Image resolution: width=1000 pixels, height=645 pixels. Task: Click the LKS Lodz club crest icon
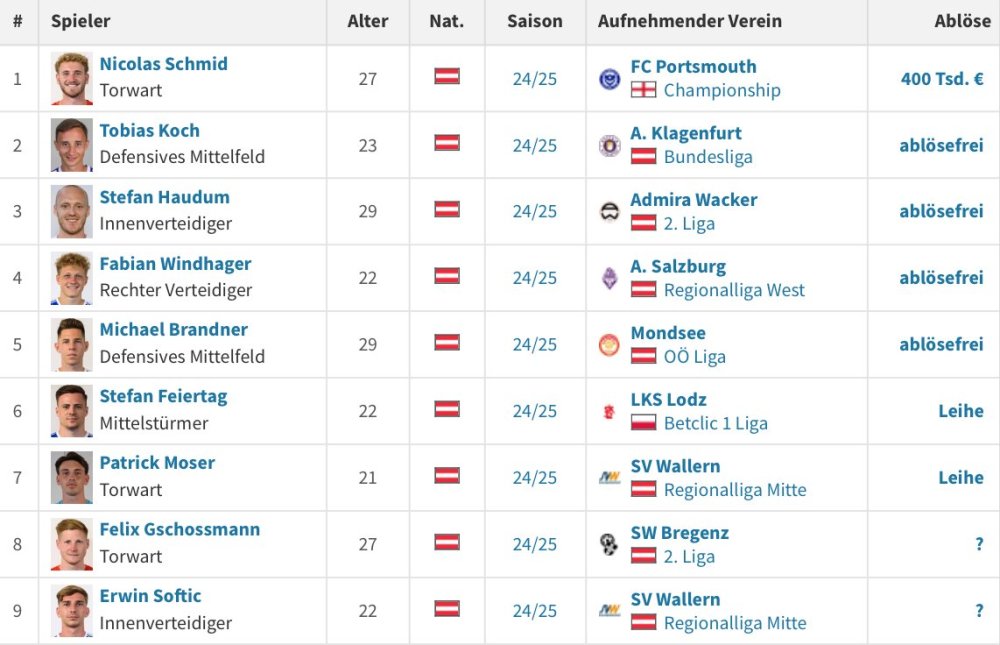click(x=609, y=412)
